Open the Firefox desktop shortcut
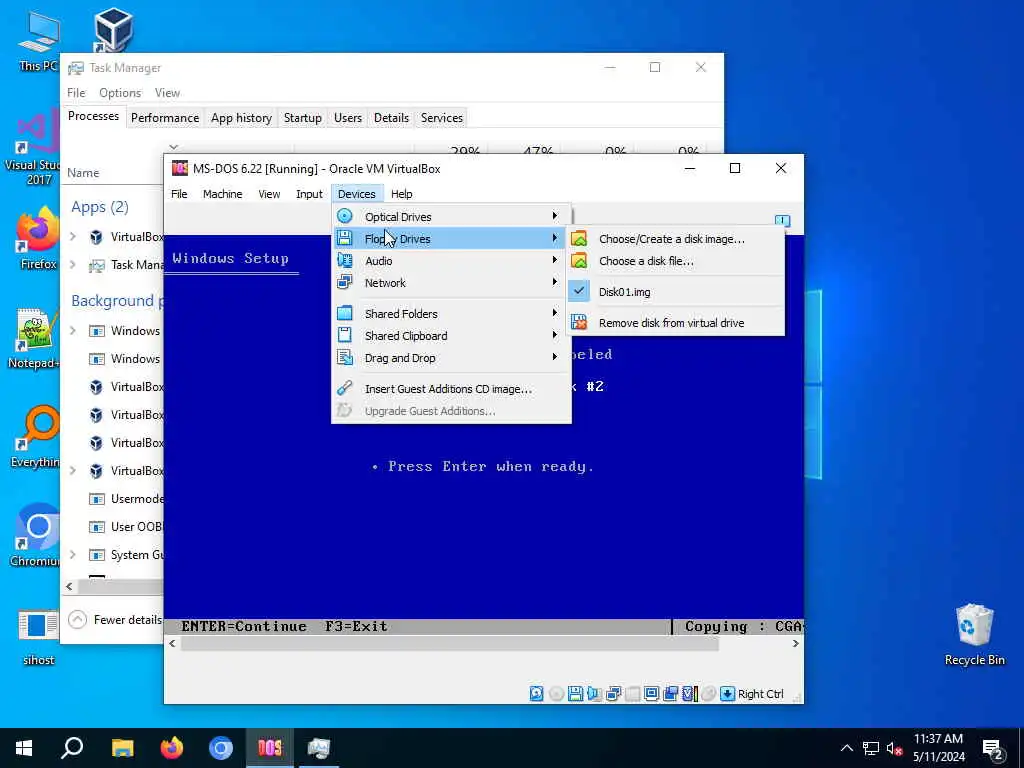1024x768 pixels. pyautogui.click(x=38, y=238)
